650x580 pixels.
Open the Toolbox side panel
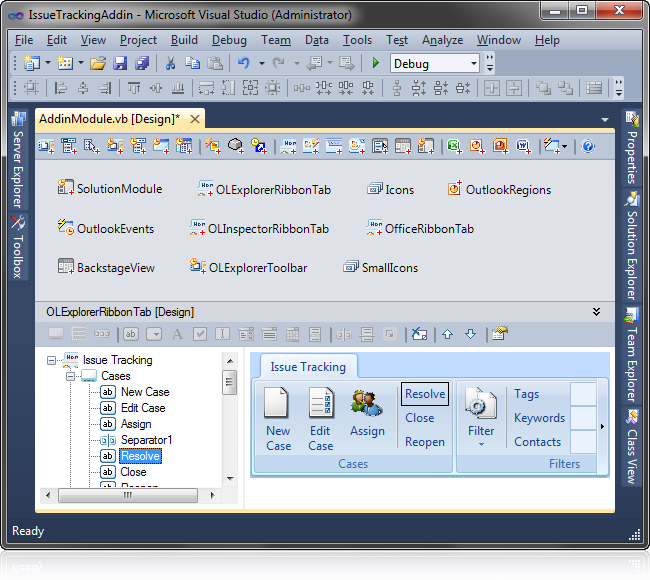(18, 247)
